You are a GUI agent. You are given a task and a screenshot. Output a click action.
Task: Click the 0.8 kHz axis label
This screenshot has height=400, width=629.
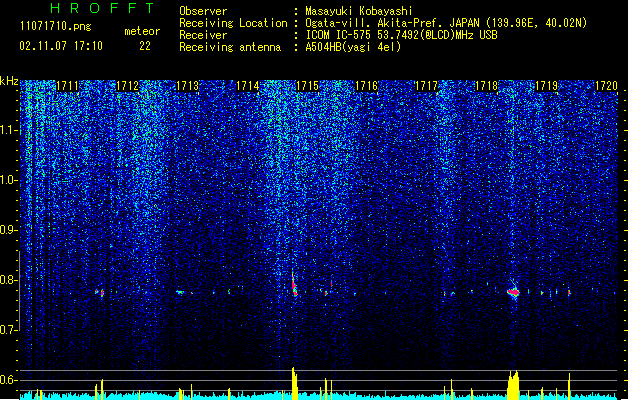tap(9, 280)
